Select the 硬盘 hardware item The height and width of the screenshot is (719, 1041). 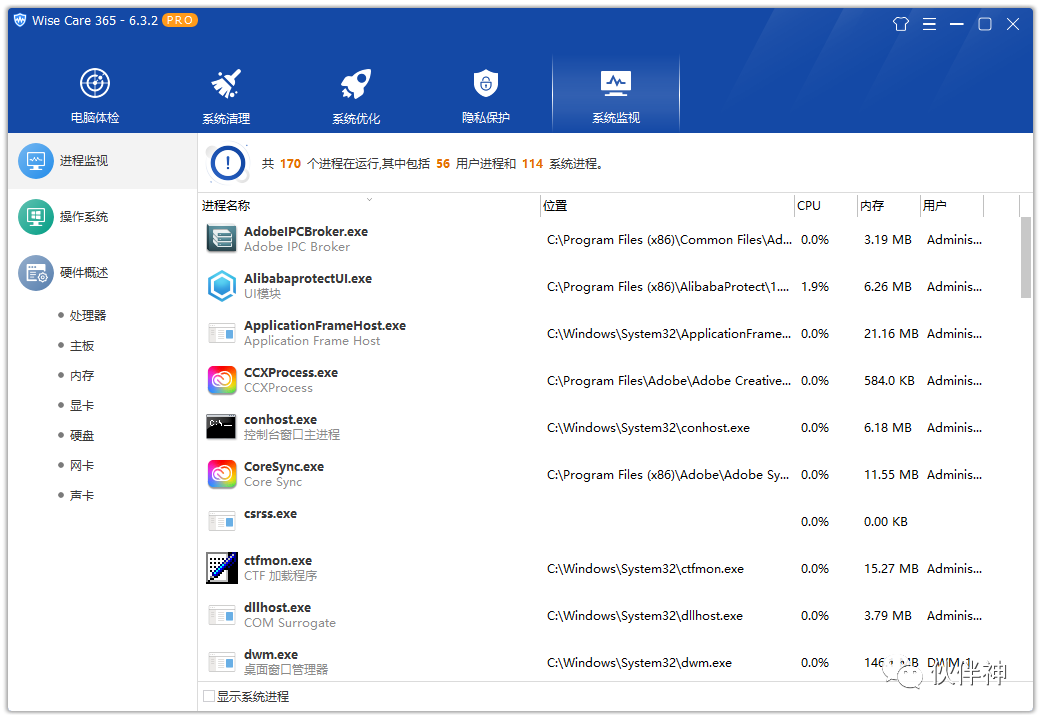tap(82, 436)
